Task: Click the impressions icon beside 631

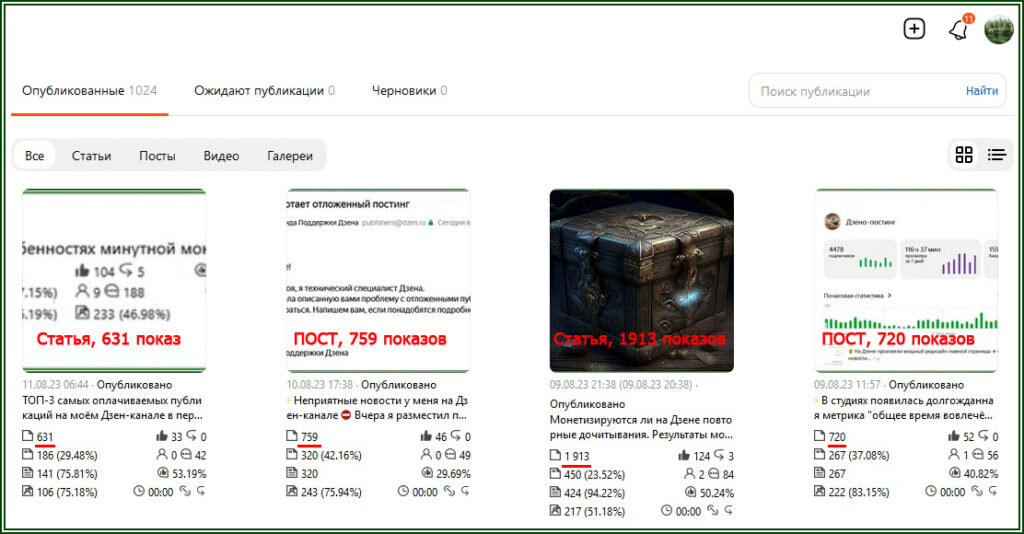Action: pyautogui.click(x=27, y=435)
